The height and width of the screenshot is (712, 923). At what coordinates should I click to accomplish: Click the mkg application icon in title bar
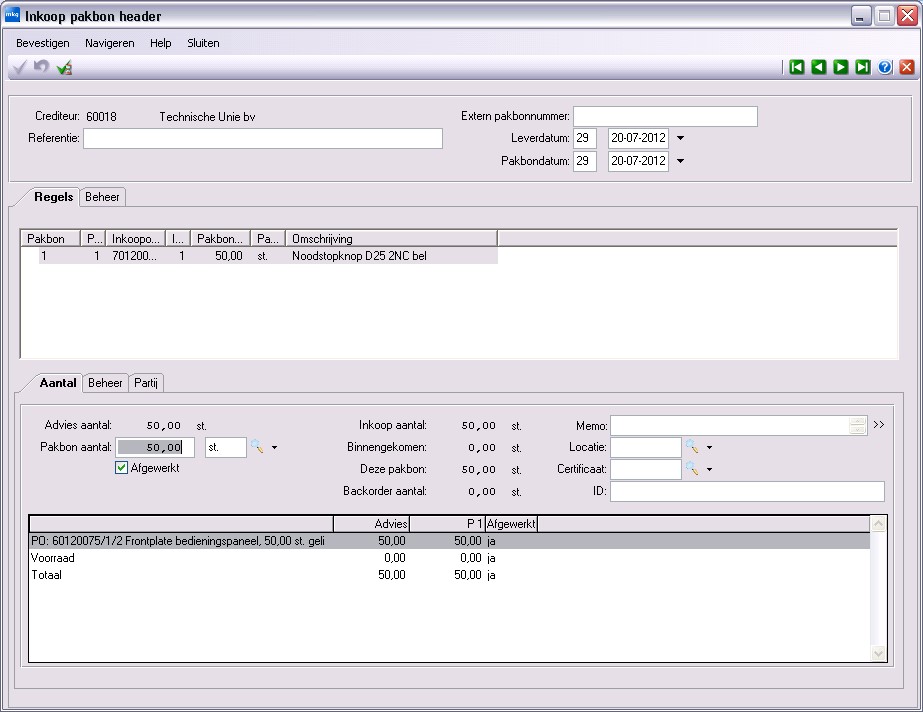(12, 15)
